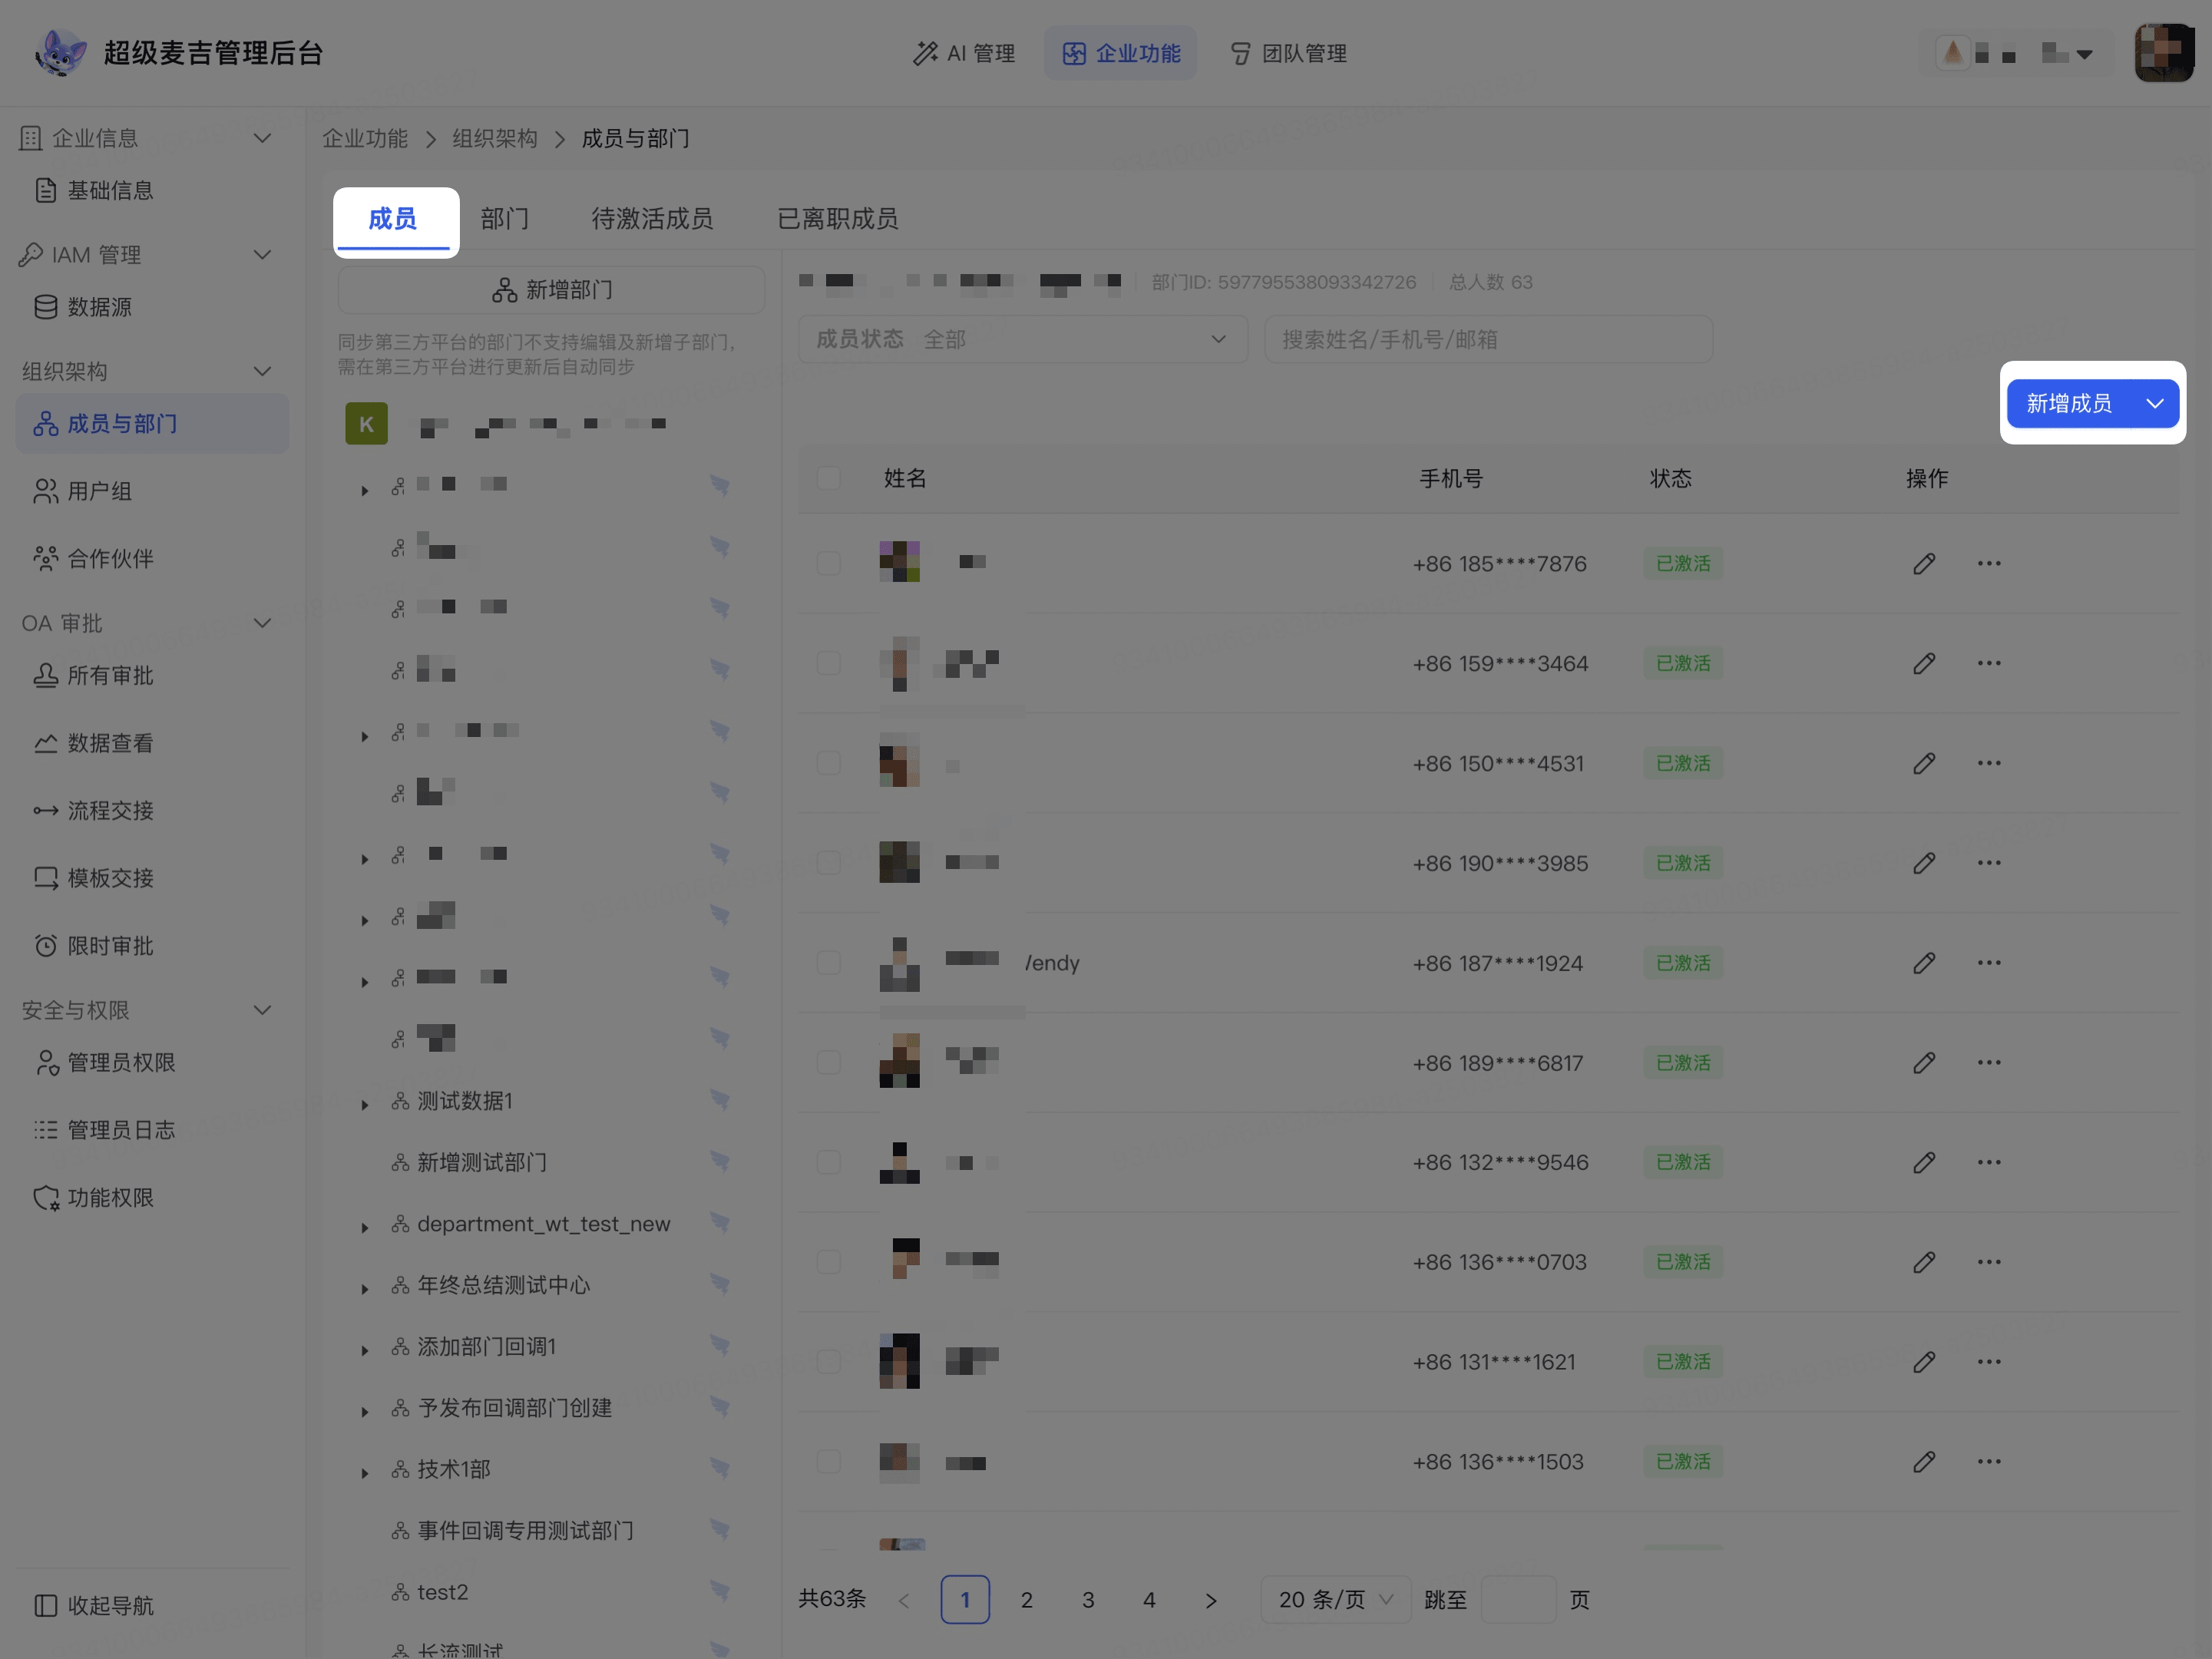Viewport: 2212px width, 1659px height.
Task: Open more actions for +86 159****3464
Action: pyautogui.click(x=1989, y=663)
